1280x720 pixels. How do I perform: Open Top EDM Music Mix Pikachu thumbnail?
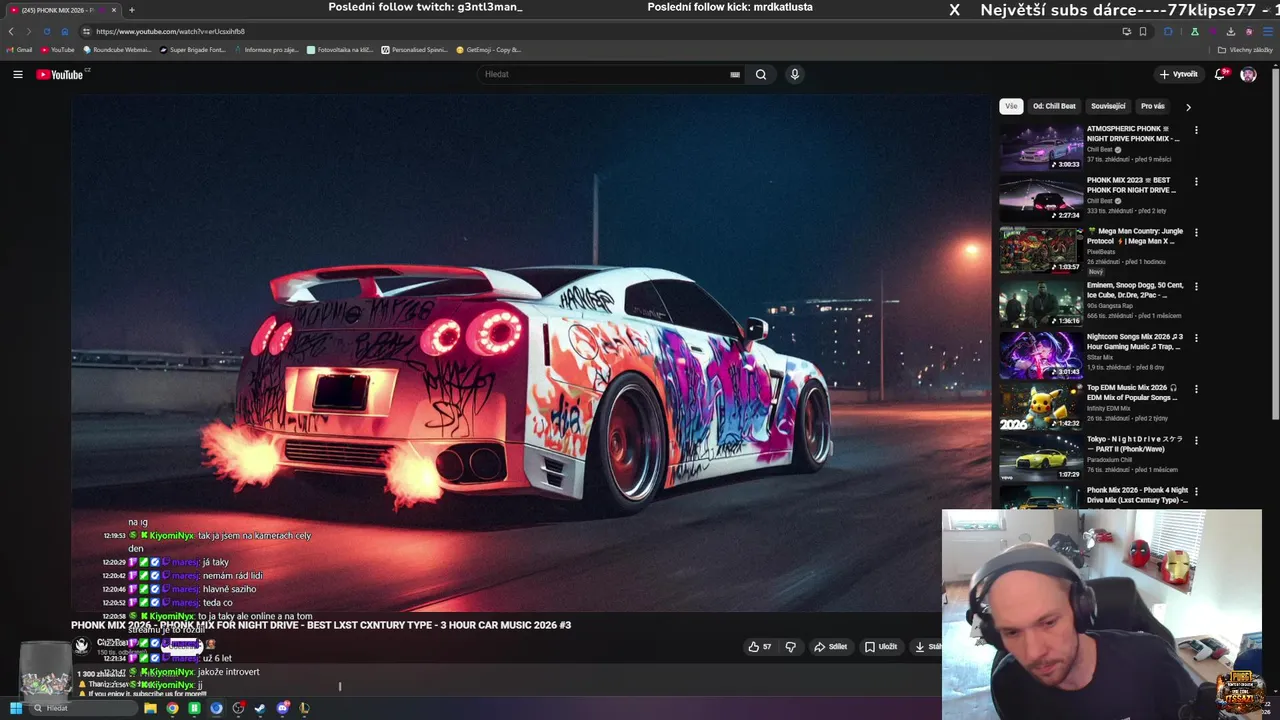tap(1041, 406)
